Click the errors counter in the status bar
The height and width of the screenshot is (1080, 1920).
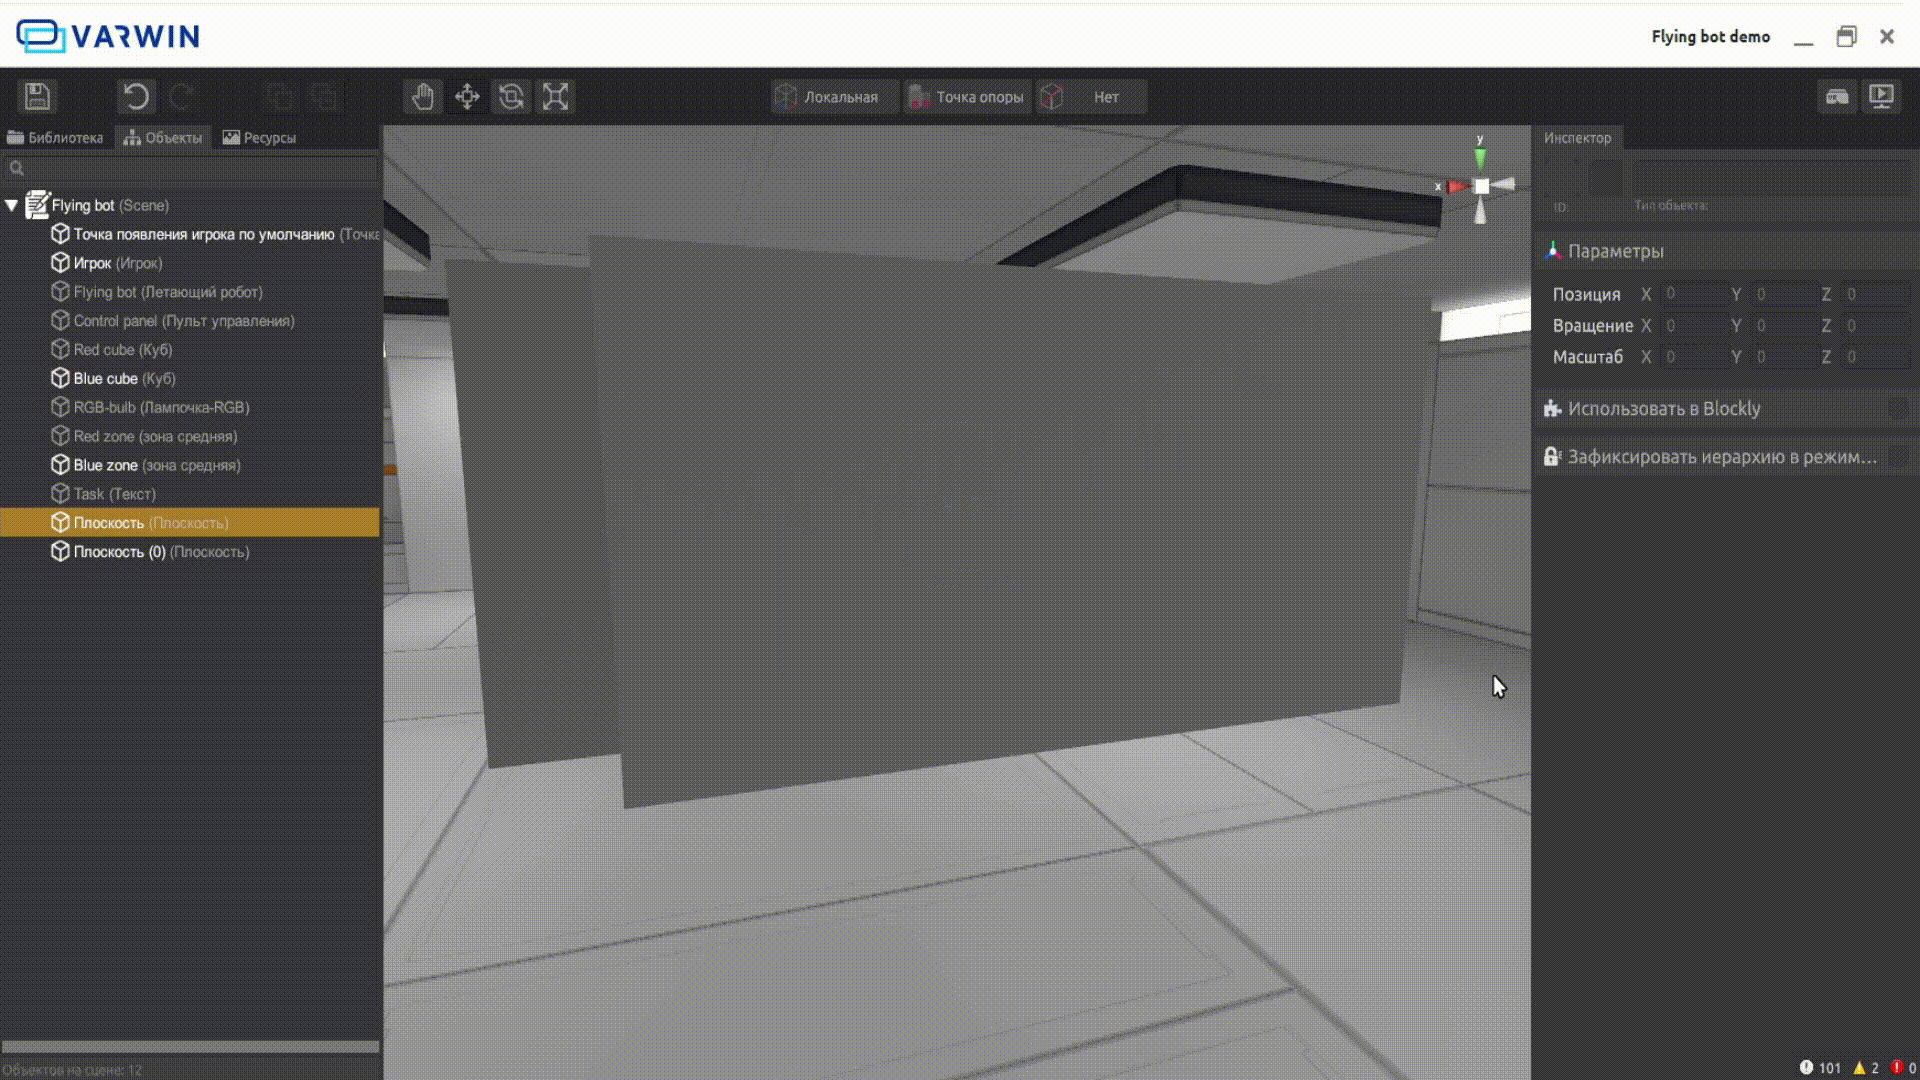(x=1903, y=1068)
